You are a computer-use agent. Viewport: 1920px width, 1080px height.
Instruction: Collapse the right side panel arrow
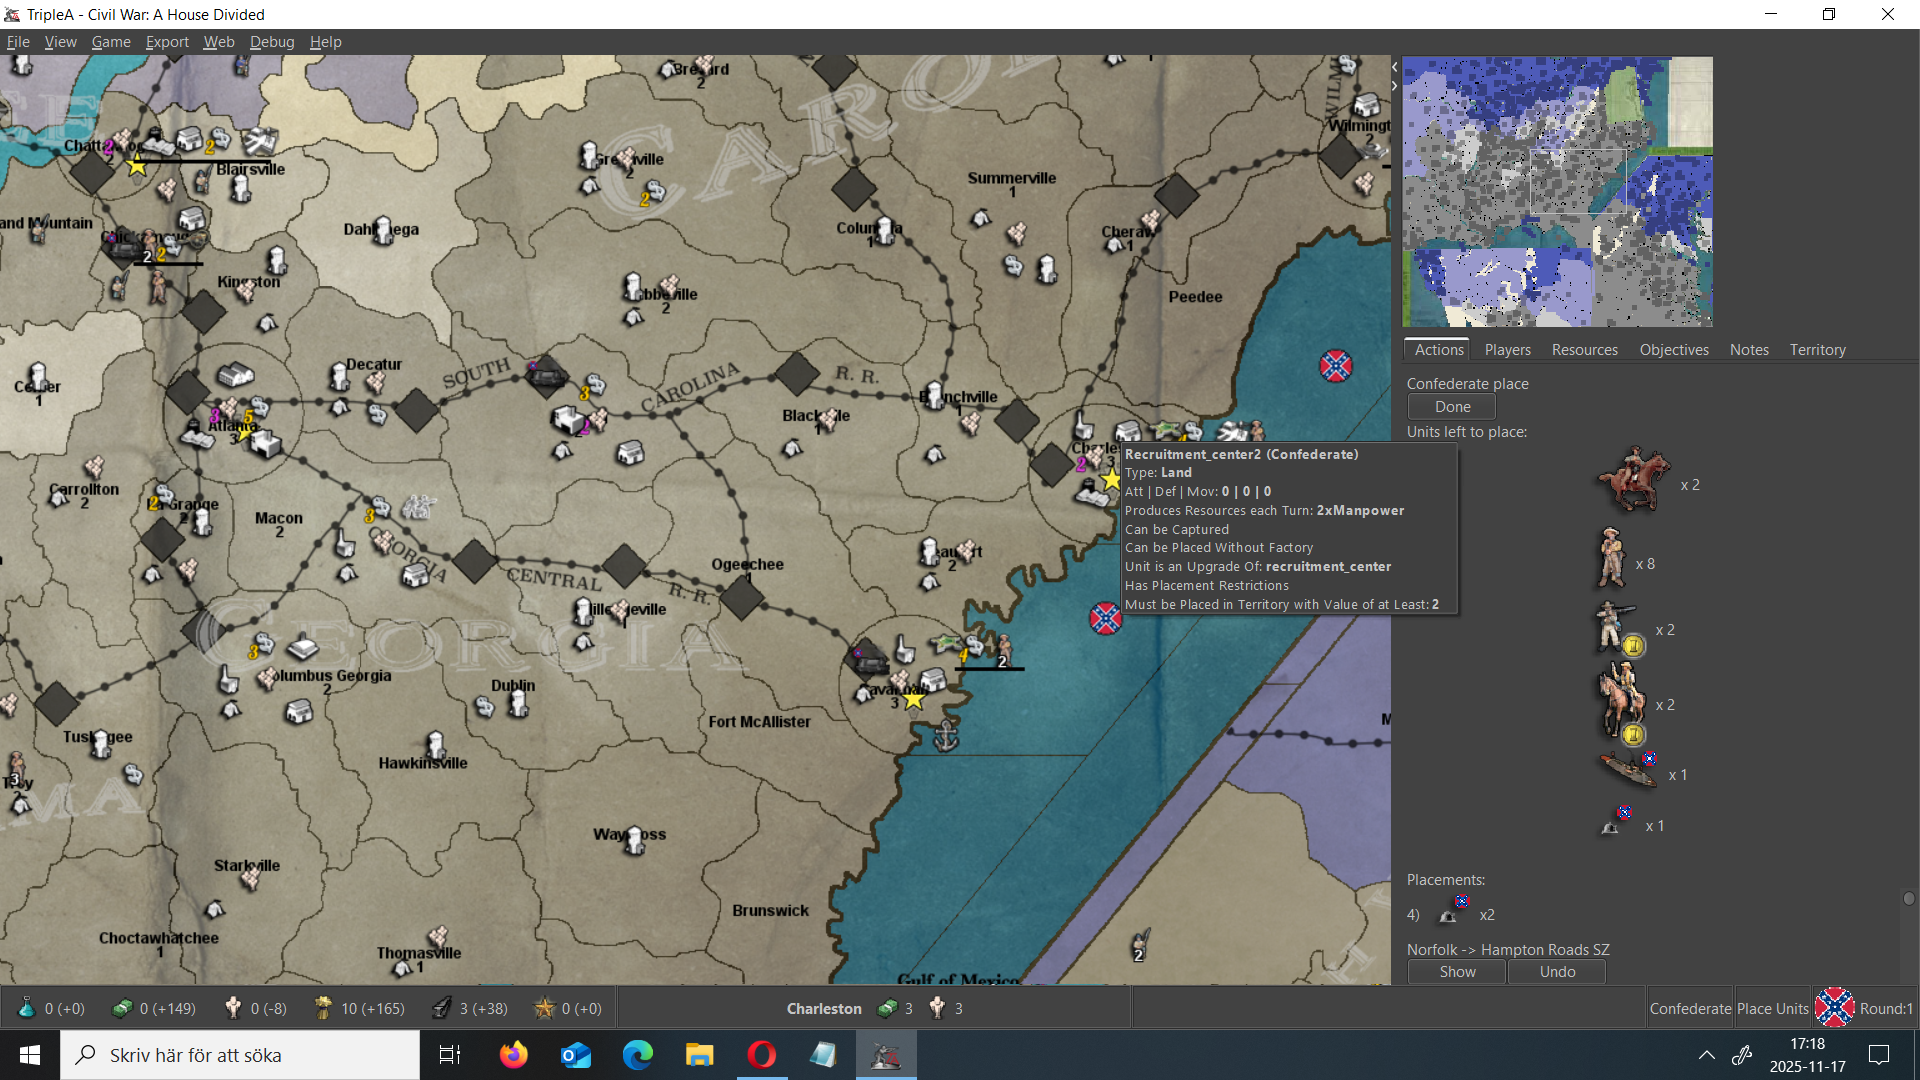point(1394,67)
